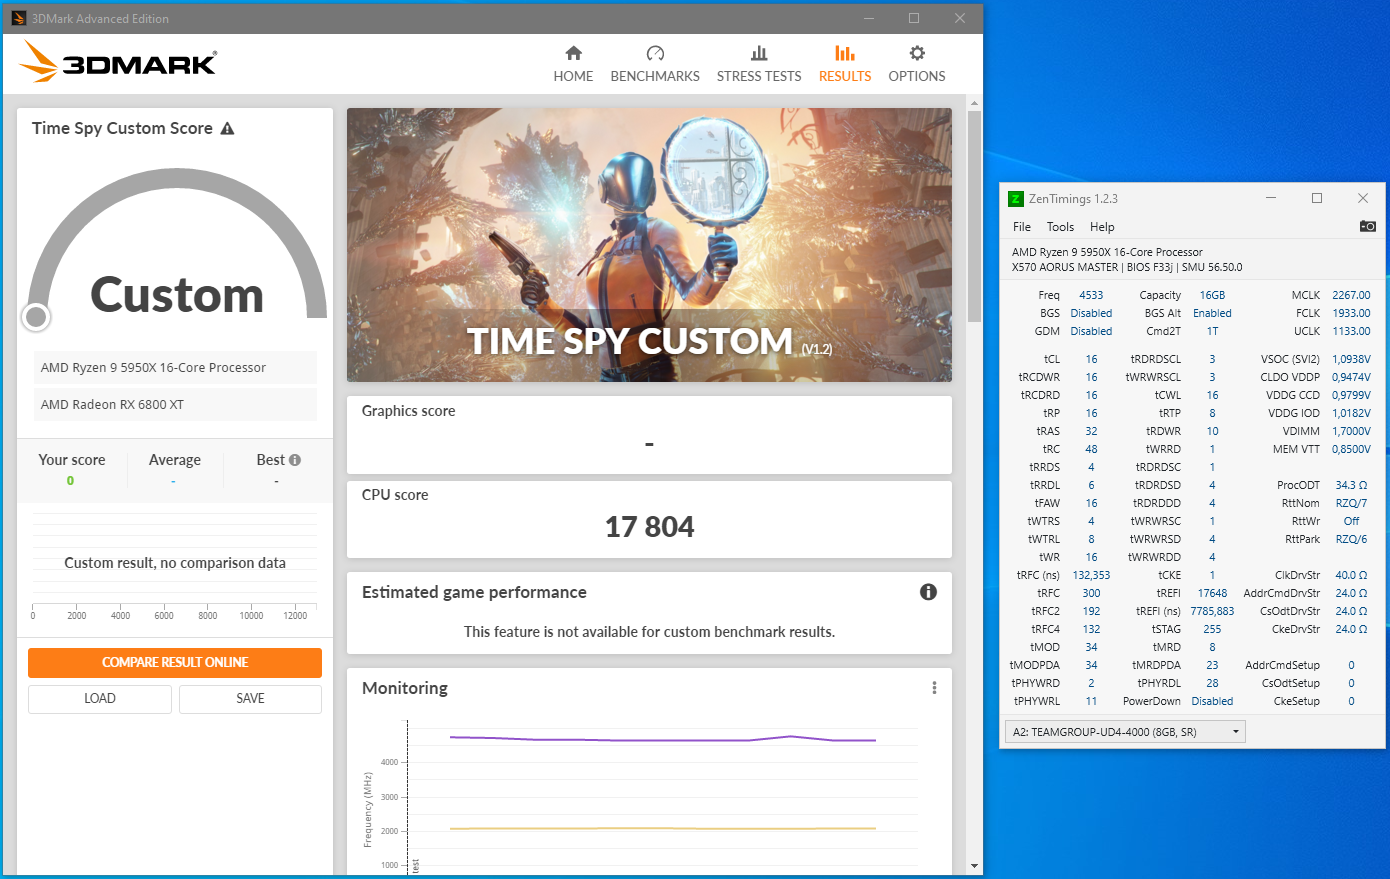The image size is (1390, 879).
Task: Minimize the 3DMark window
Action: pyautogui.click(x=868, y=18)
